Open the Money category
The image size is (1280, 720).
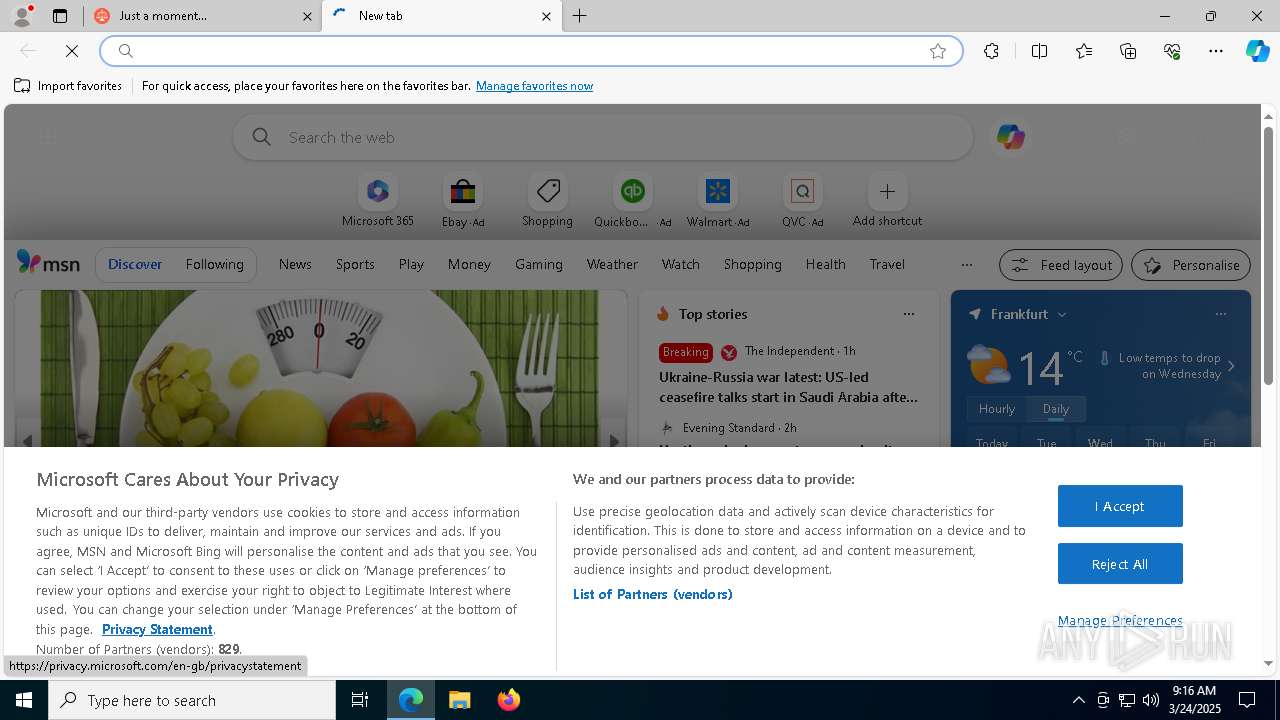pos(469,264)
